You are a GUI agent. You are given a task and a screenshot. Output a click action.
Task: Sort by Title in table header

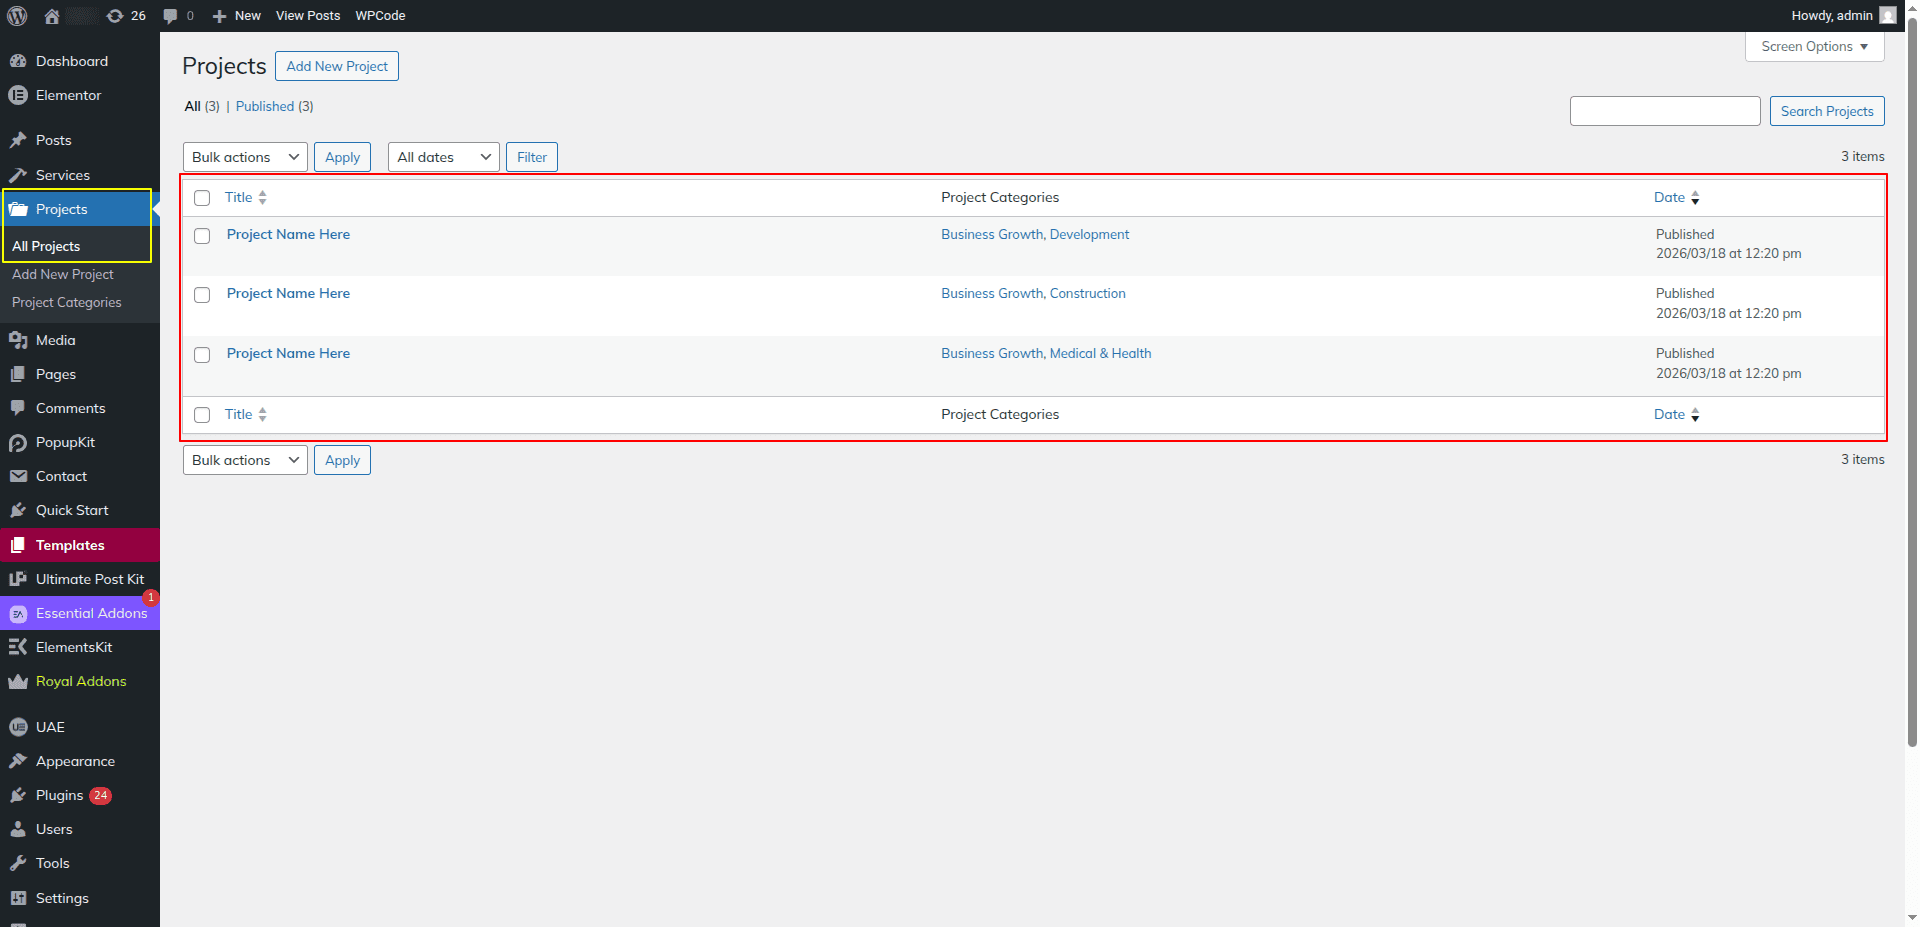click(x=246, y=197)
